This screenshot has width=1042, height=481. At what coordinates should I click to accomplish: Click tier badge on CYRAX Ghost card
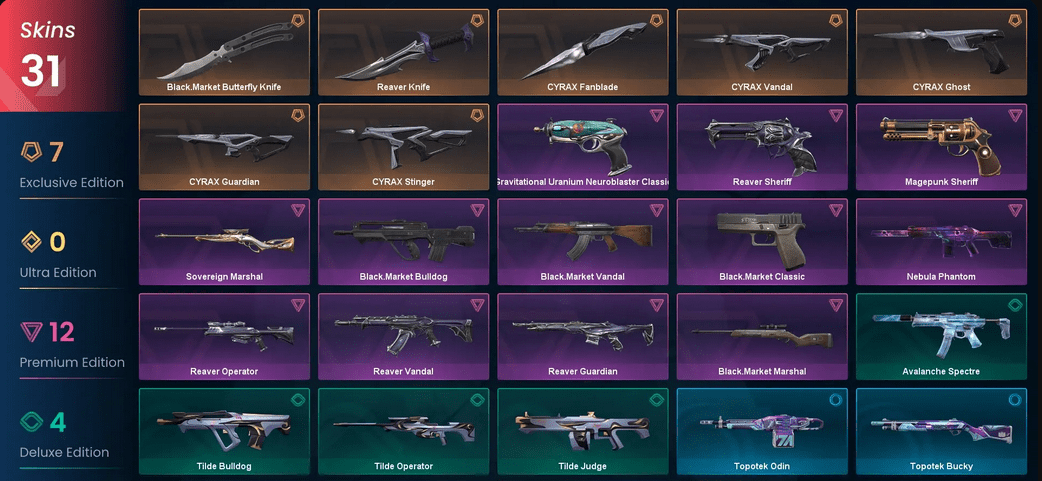tap(1015, 21)
